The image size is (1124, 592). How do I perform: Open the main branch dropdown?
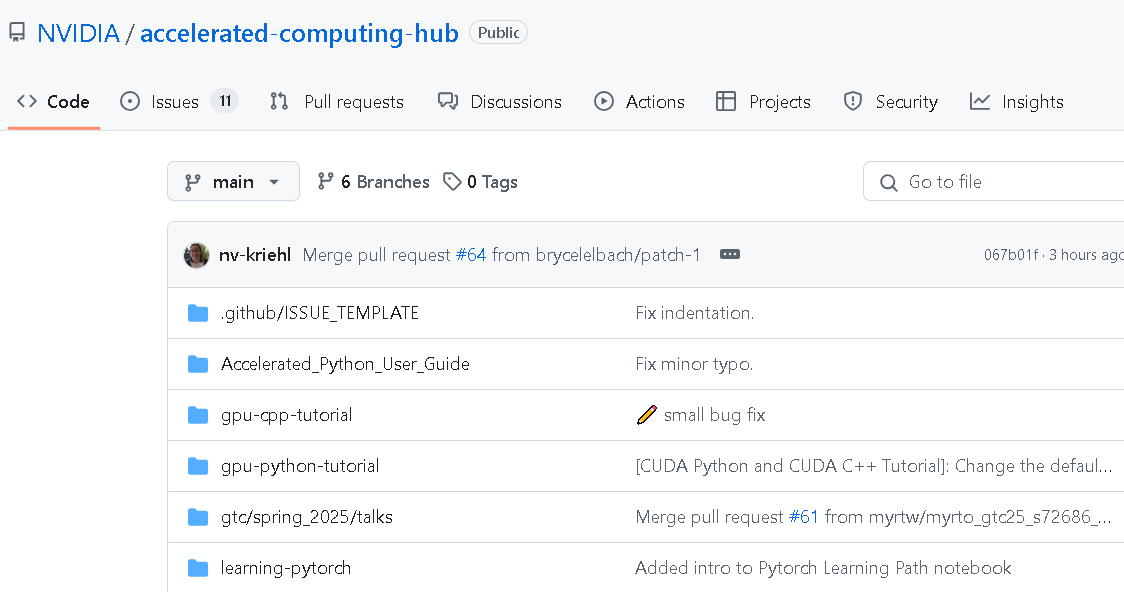pos(233,182)
